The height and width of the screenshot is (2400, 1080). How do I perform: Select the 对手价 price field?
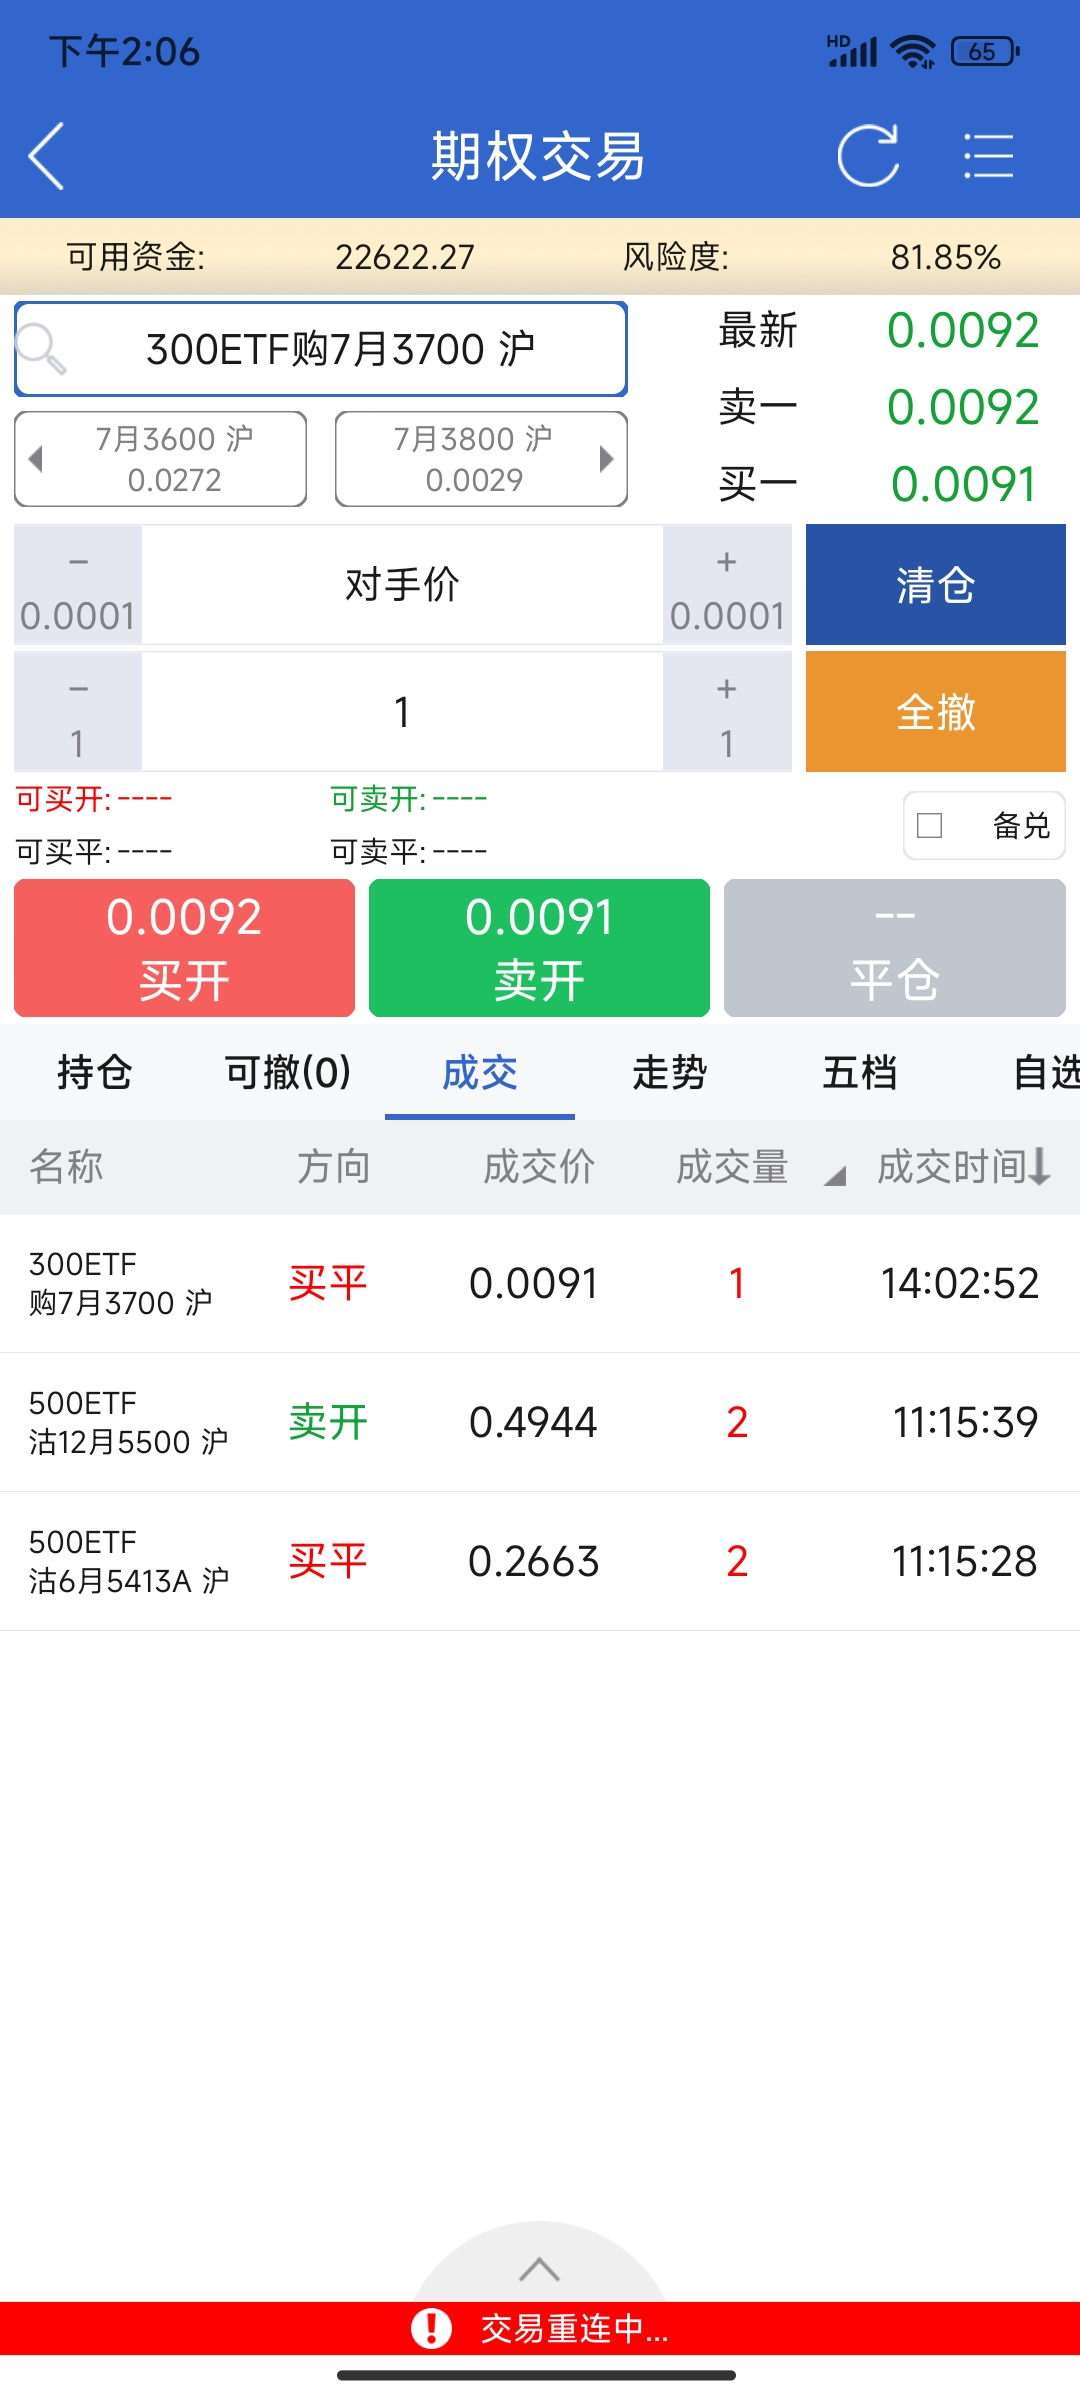(402, 586)
